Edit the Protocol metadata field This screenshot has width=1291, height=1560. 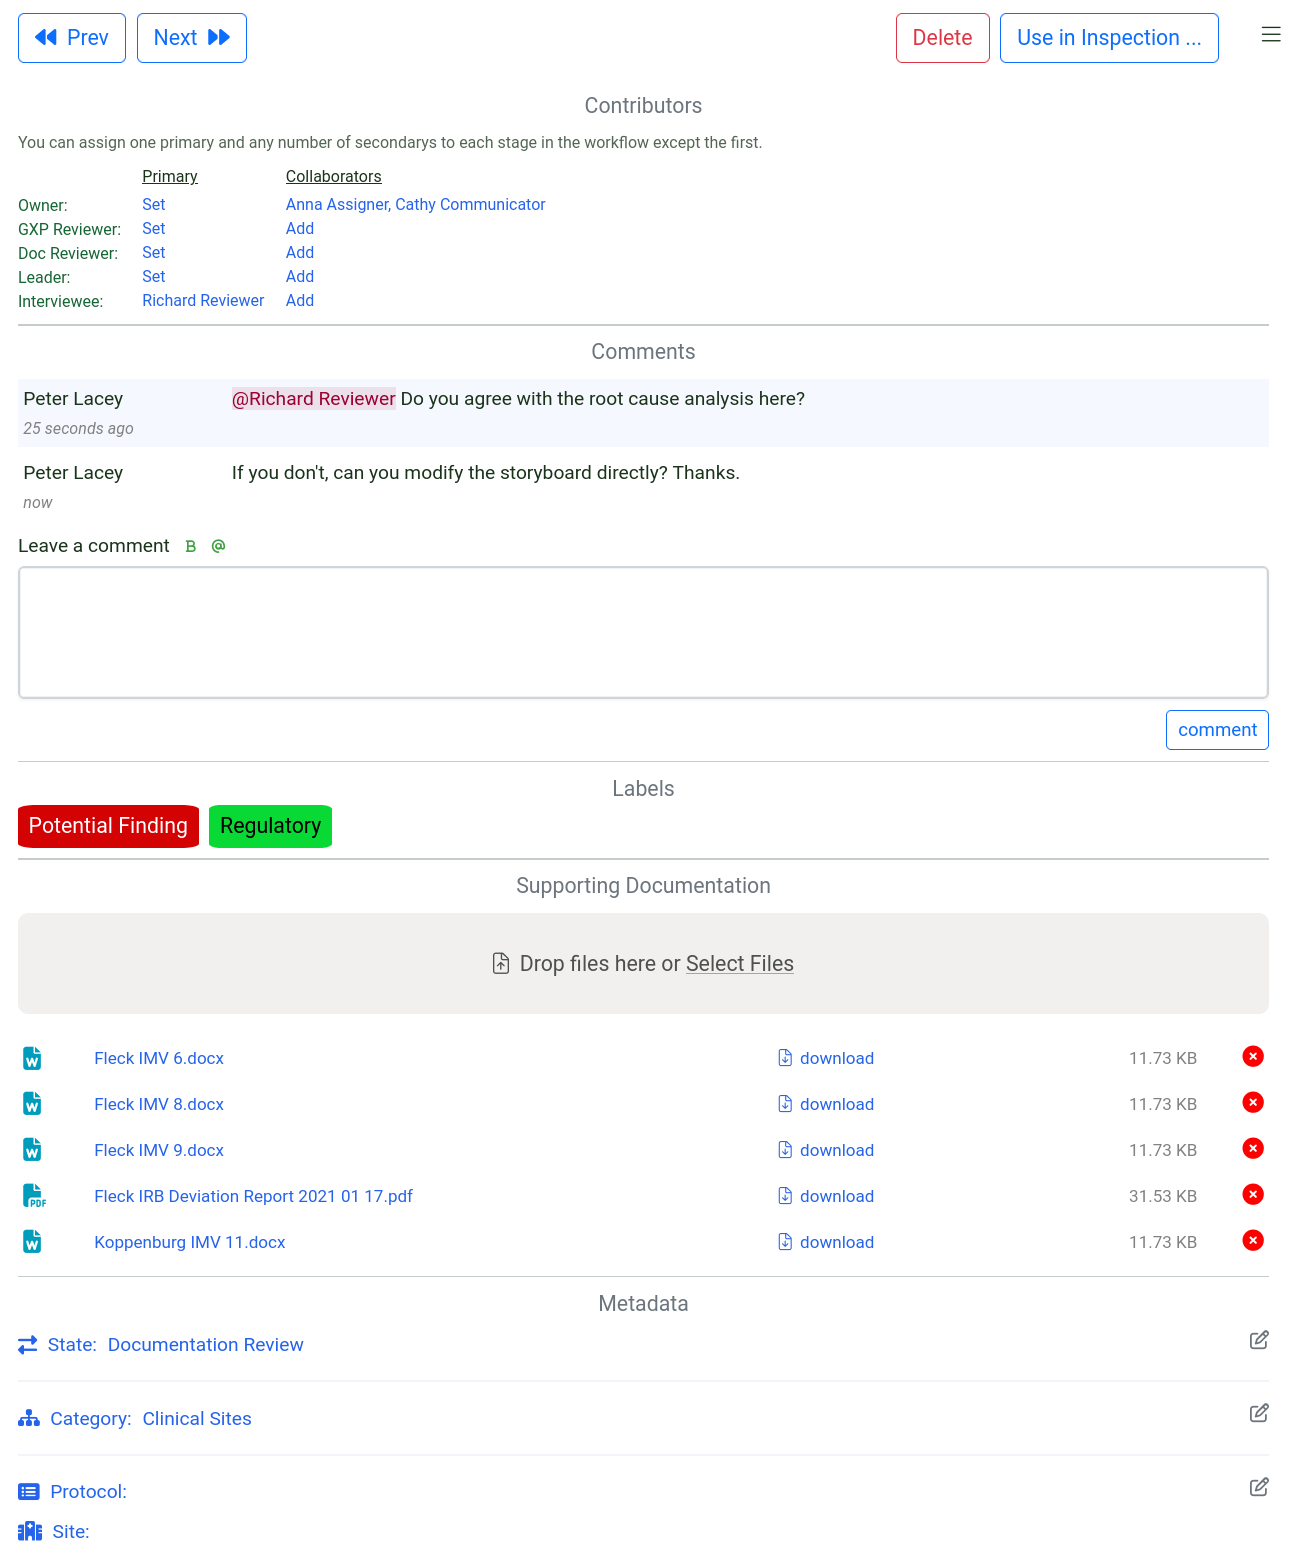click(x=1258, y=1488)
